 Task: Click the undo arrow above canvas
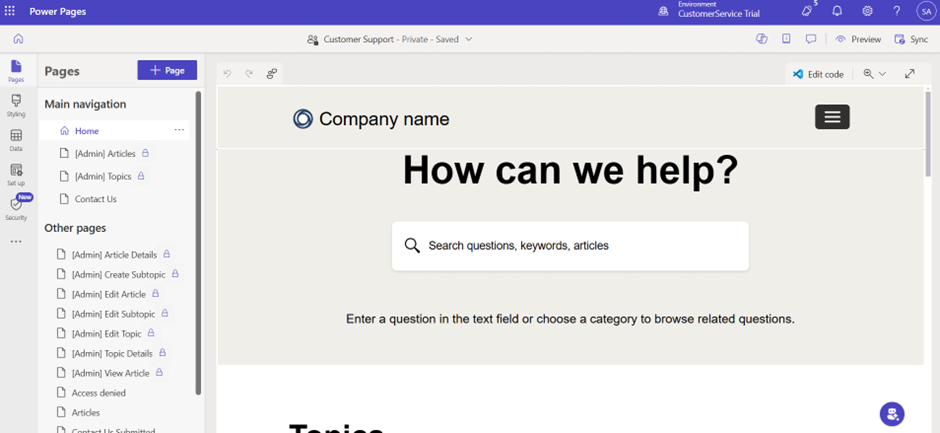point(227,74)
